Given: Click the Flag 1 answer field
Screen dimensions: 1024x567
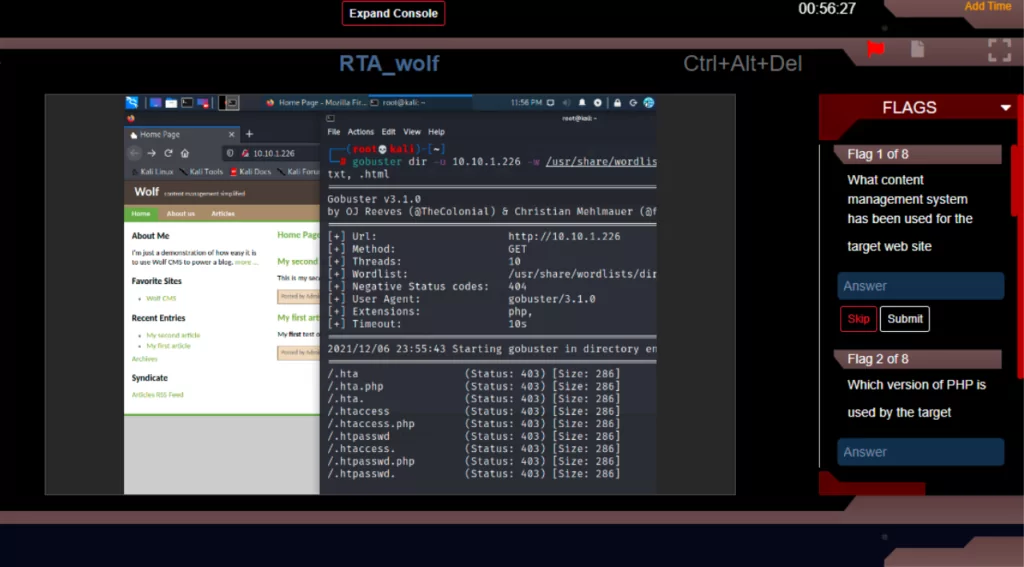Looking at the screenshot, I should click(x=921, y=286).
